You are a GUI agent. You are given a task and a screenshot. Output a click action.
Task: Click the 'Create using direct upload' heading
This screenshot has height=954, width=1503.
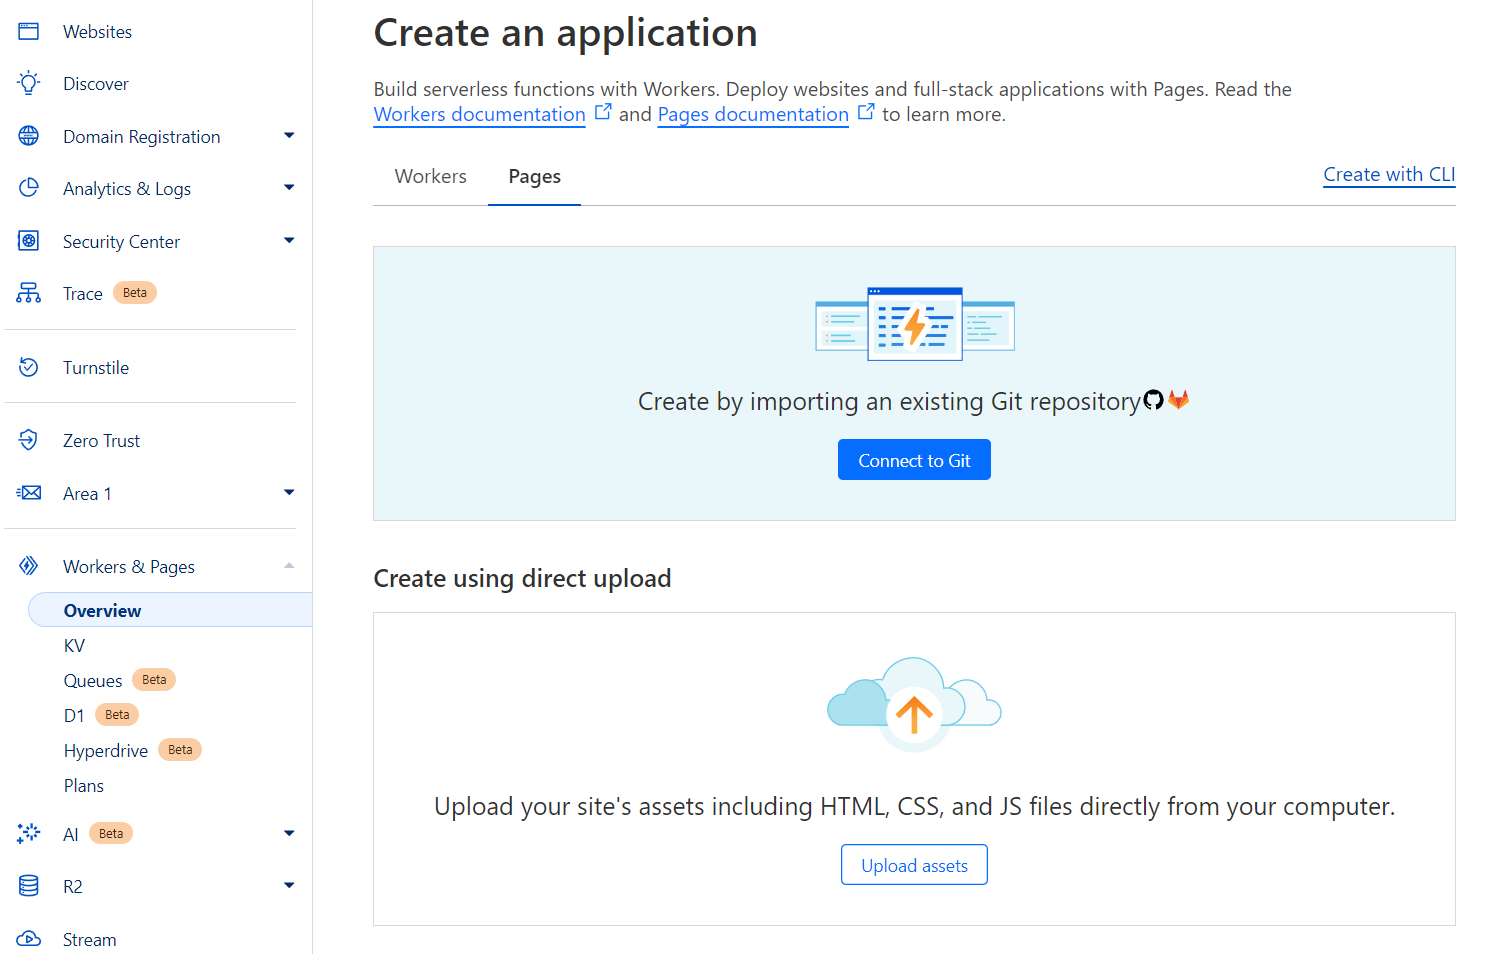522,579
